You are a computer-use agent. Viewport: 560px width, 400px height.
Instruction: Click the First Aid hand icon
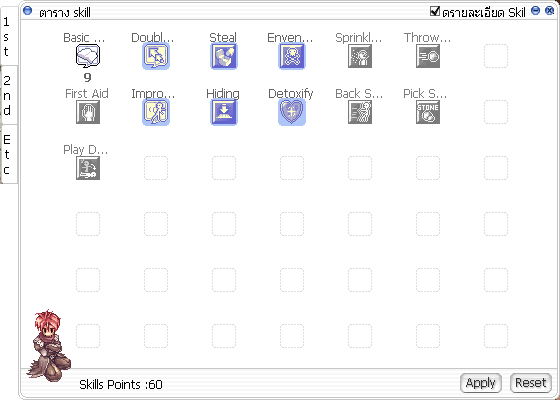88,112
